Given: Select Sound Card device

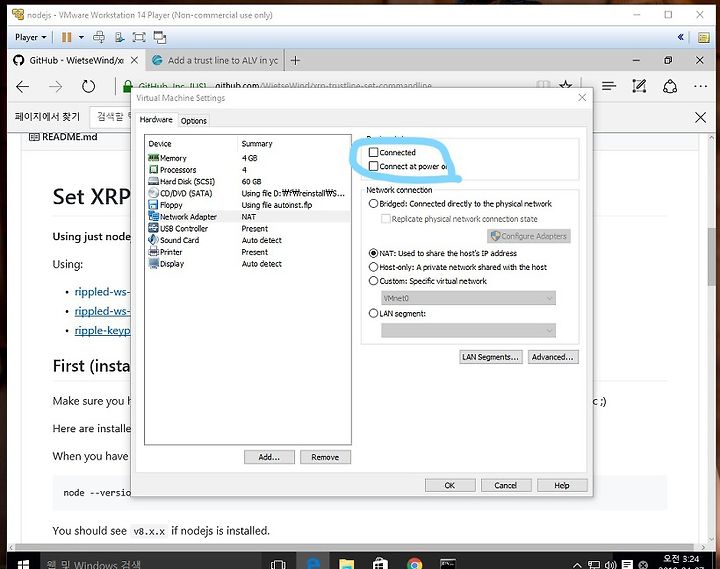Looking at the screenshot, I should click(248, 240).
